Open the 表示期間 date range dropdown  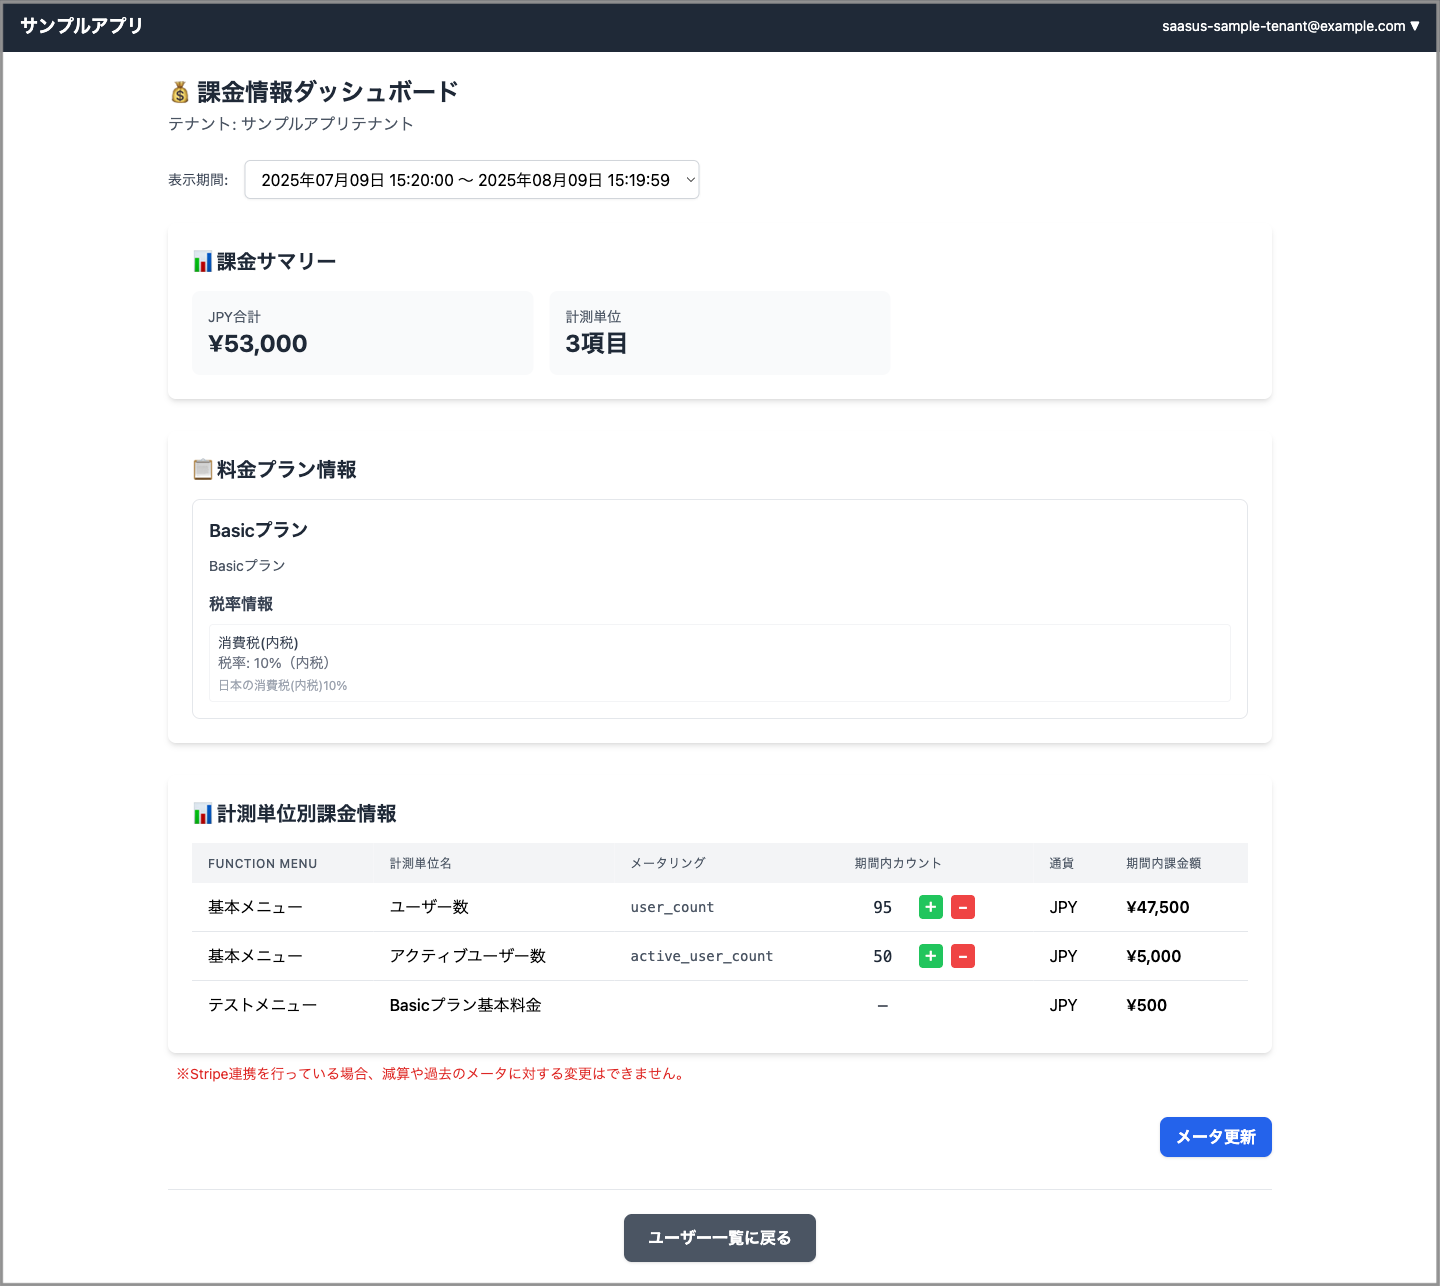471,180
